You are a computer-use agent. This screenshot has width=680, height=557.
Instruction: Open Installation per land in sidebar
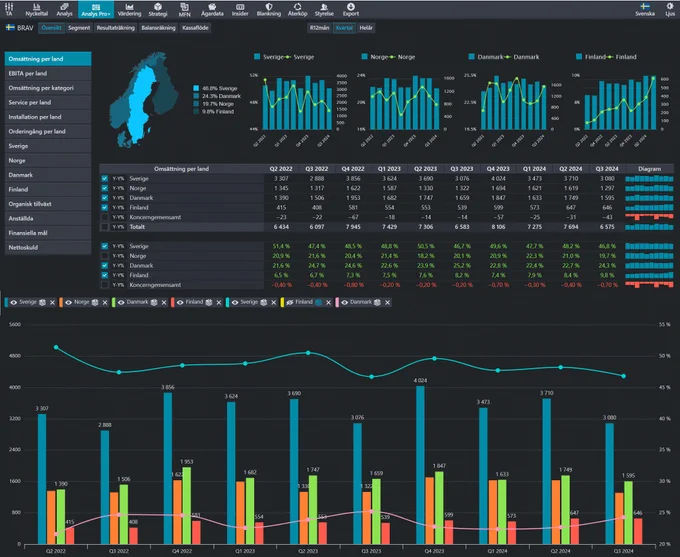(x=48, y=117)
